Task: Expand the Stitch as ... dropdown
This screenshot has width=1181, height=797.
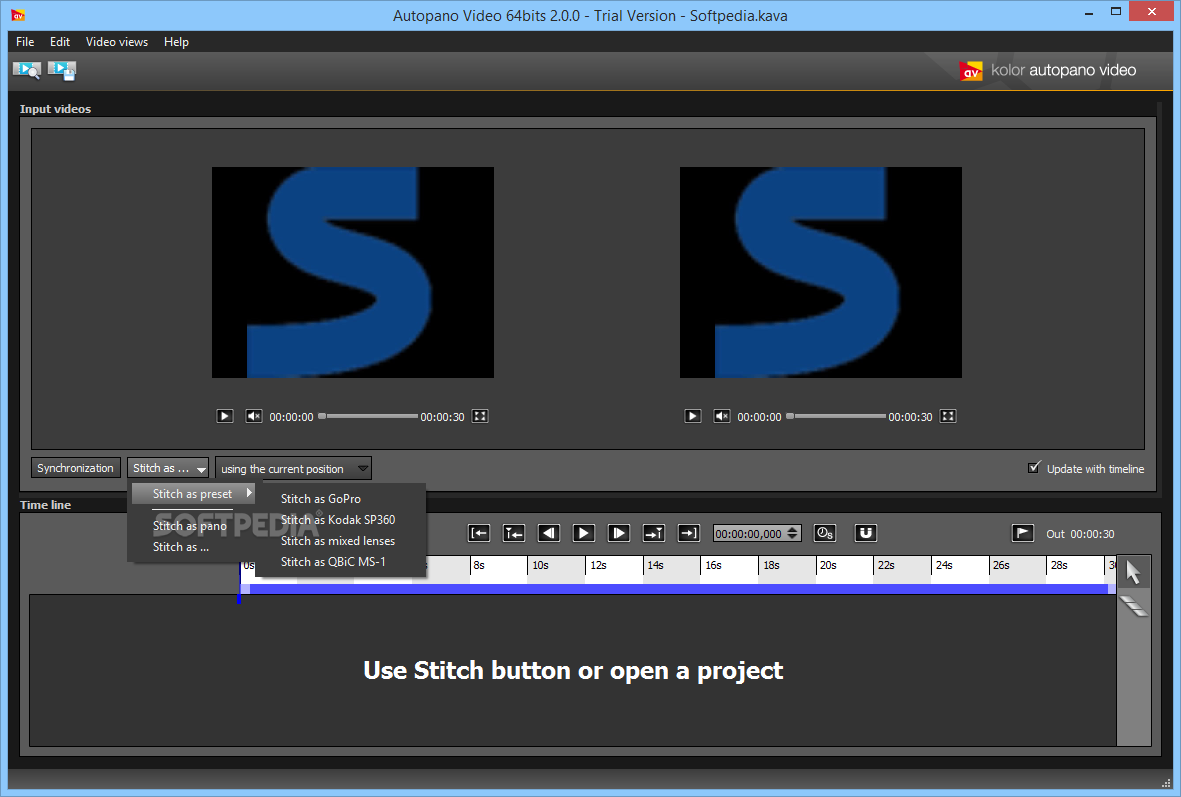Action: pyautogui.click(x=168, y=468)
